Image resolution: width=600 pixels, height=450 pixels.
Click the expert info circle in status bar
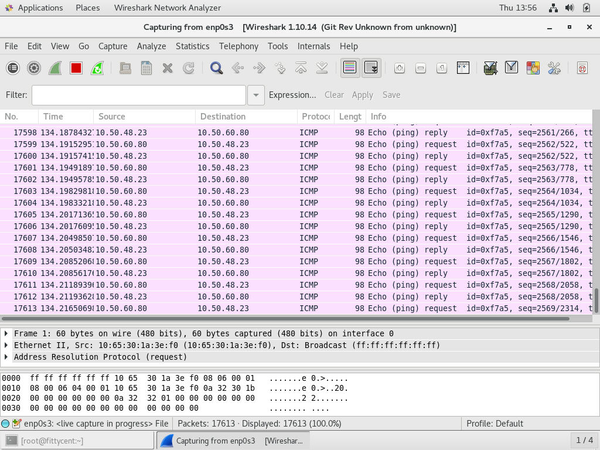pyautogui.click(x=5, y=424)
